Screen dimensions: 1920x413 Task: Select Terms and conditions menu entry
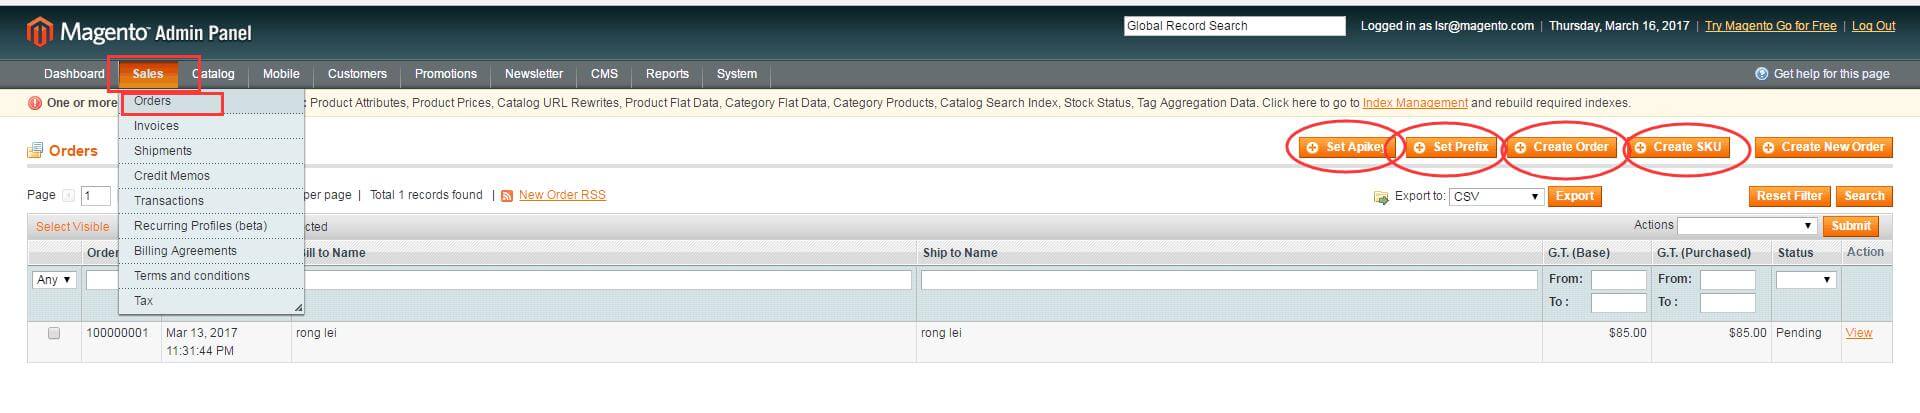pos(211,276)
